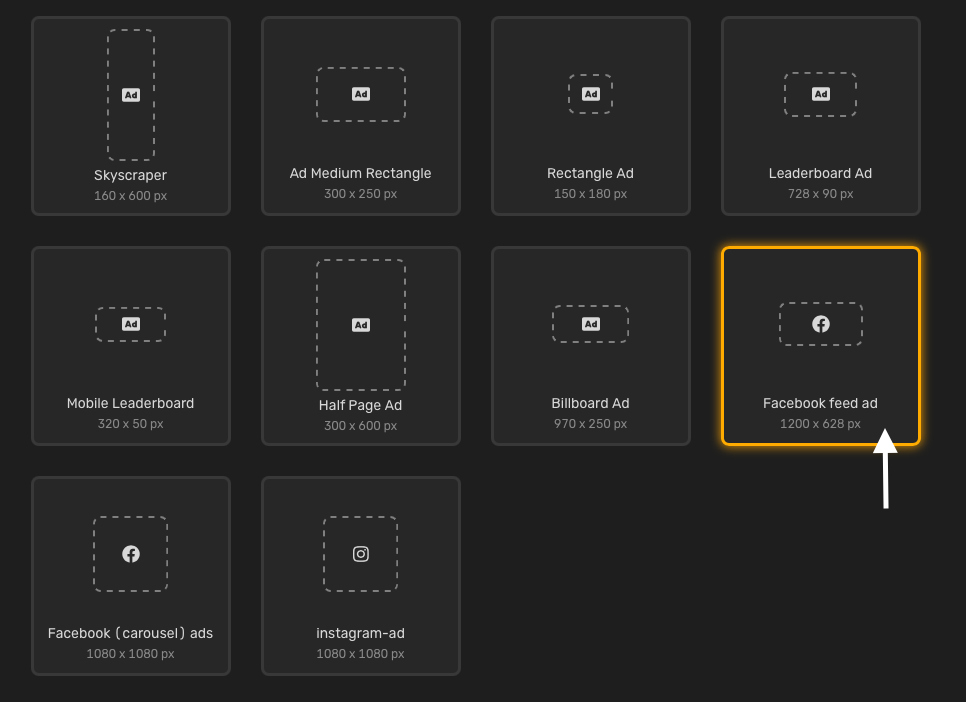
Task: Choose the Mobile Leaderboard label
Action: click(131, 404)
